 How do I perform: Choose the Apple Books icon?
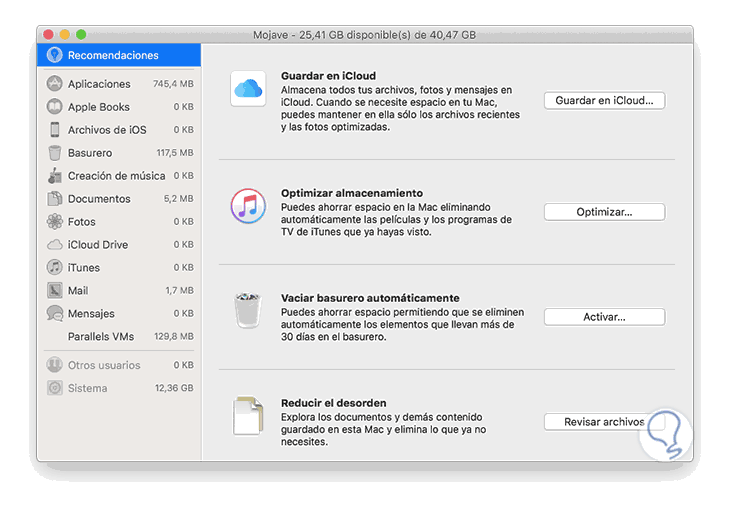pos(54,107)
